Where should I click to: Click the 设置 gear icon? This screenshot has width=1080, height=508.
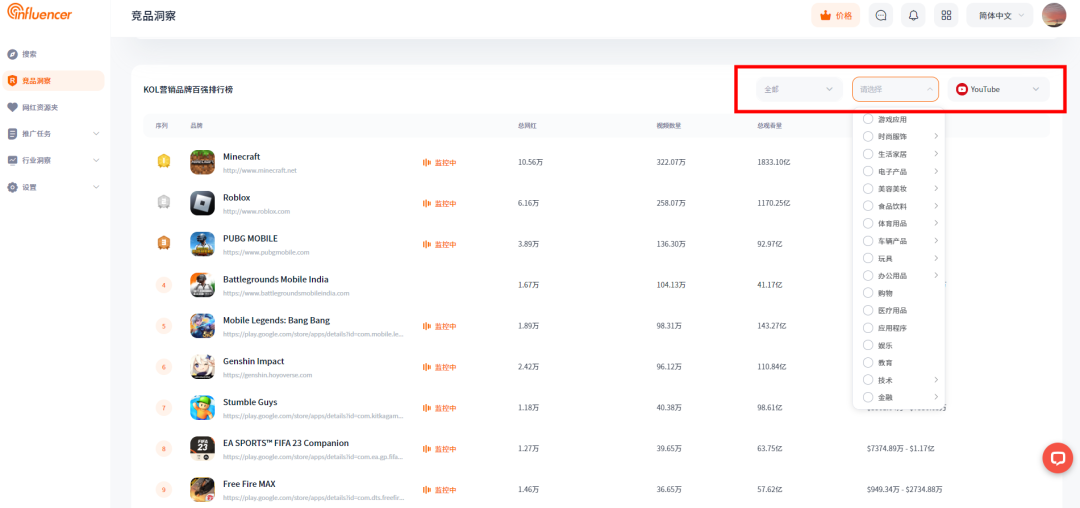coord(12,187)
